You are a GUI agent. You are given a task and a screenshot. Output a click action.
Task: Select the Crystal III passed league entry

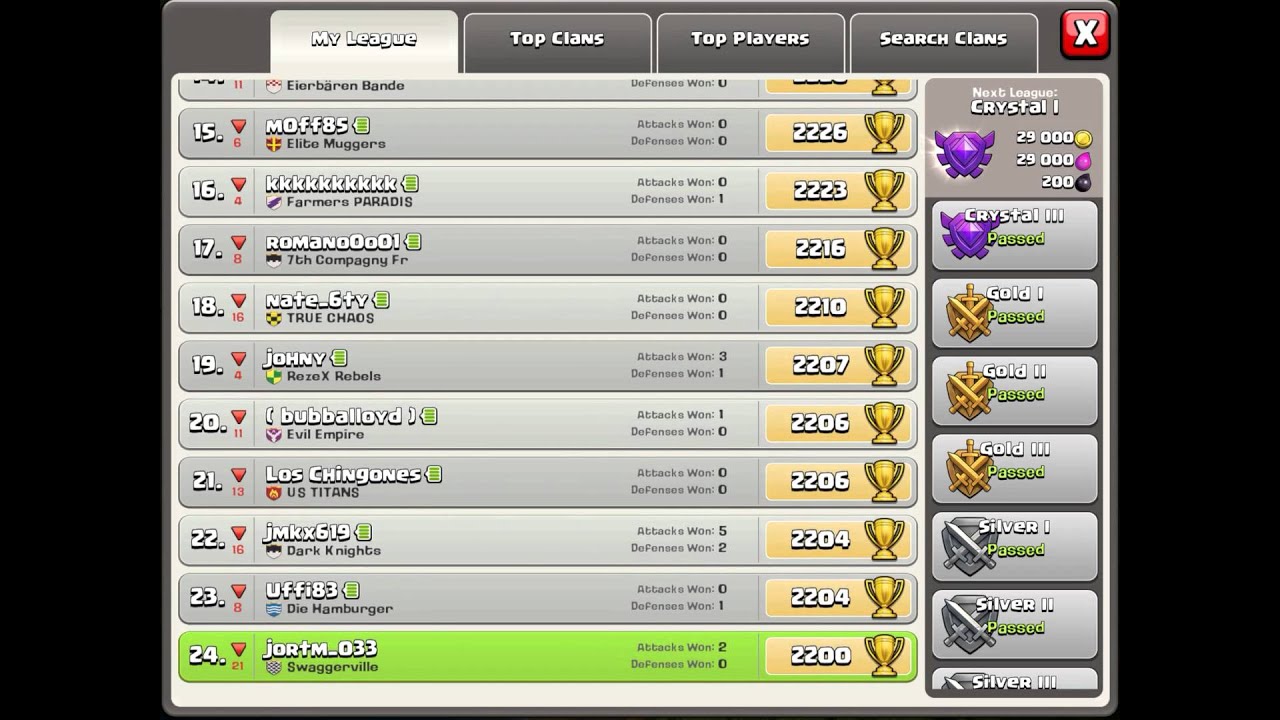[1015, 236]
